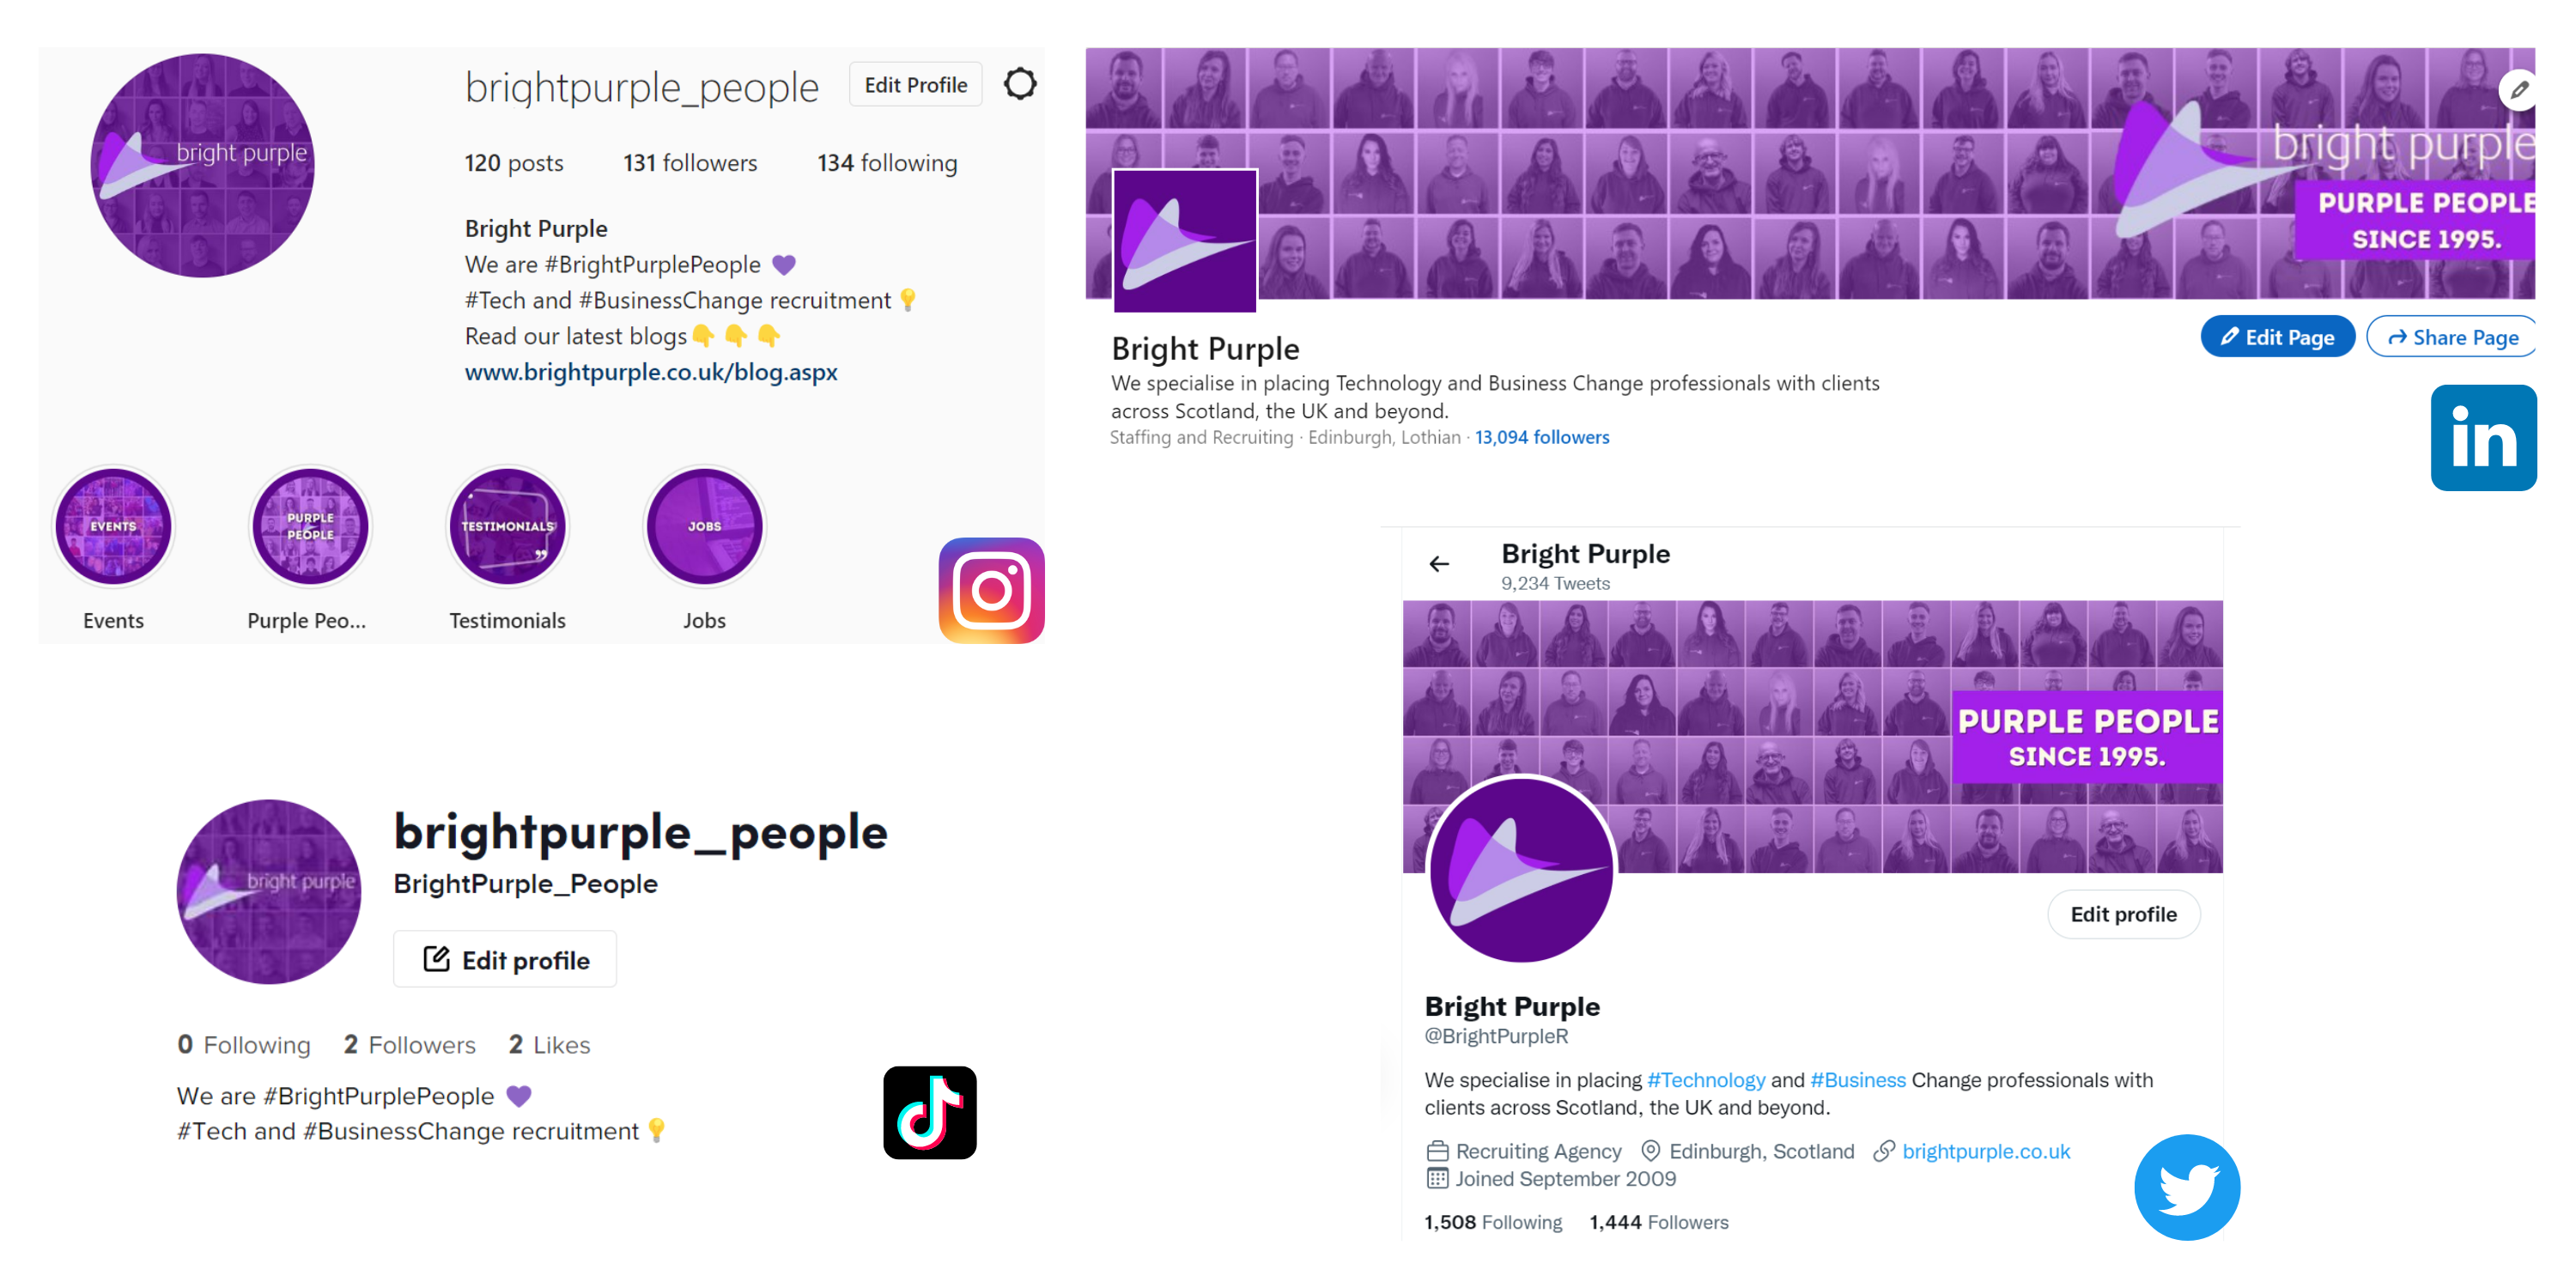Click Twitter Edit profile button
The image size is (2576, 1288).
coord(2123,914)
